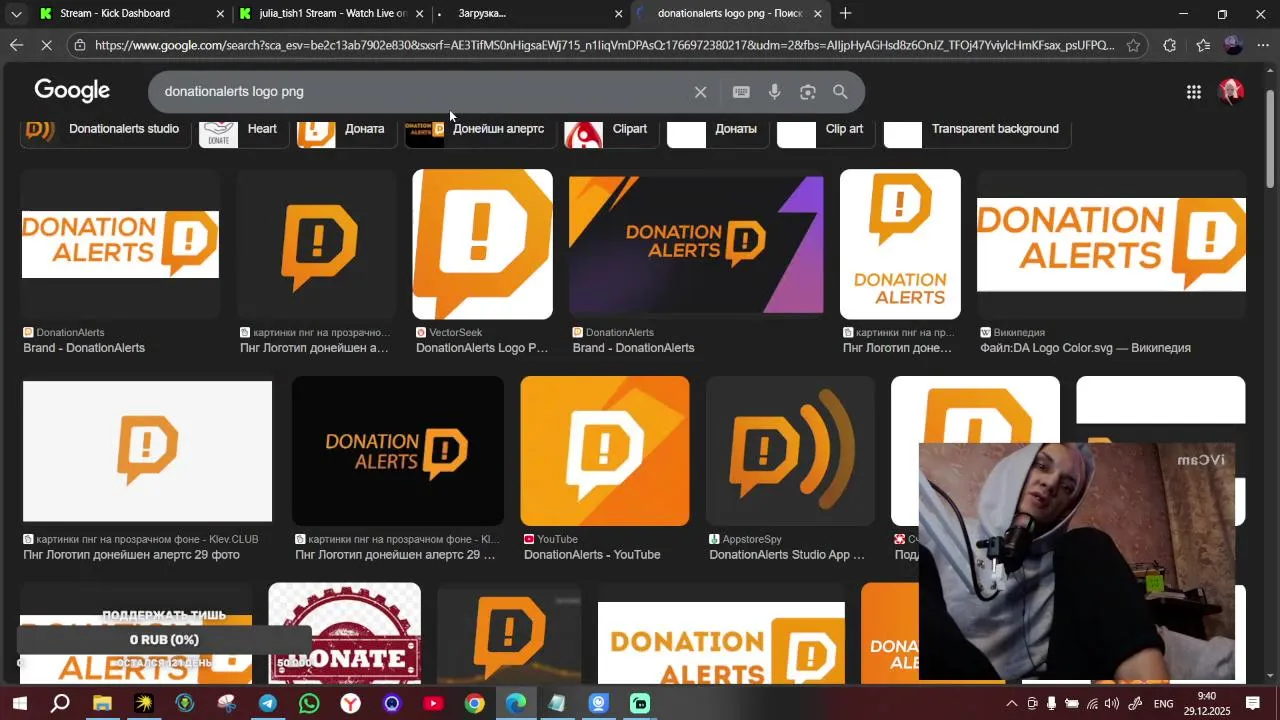1280x720 pixels.
Task: Click the address bar URL
Action: [x=605, y=45]
